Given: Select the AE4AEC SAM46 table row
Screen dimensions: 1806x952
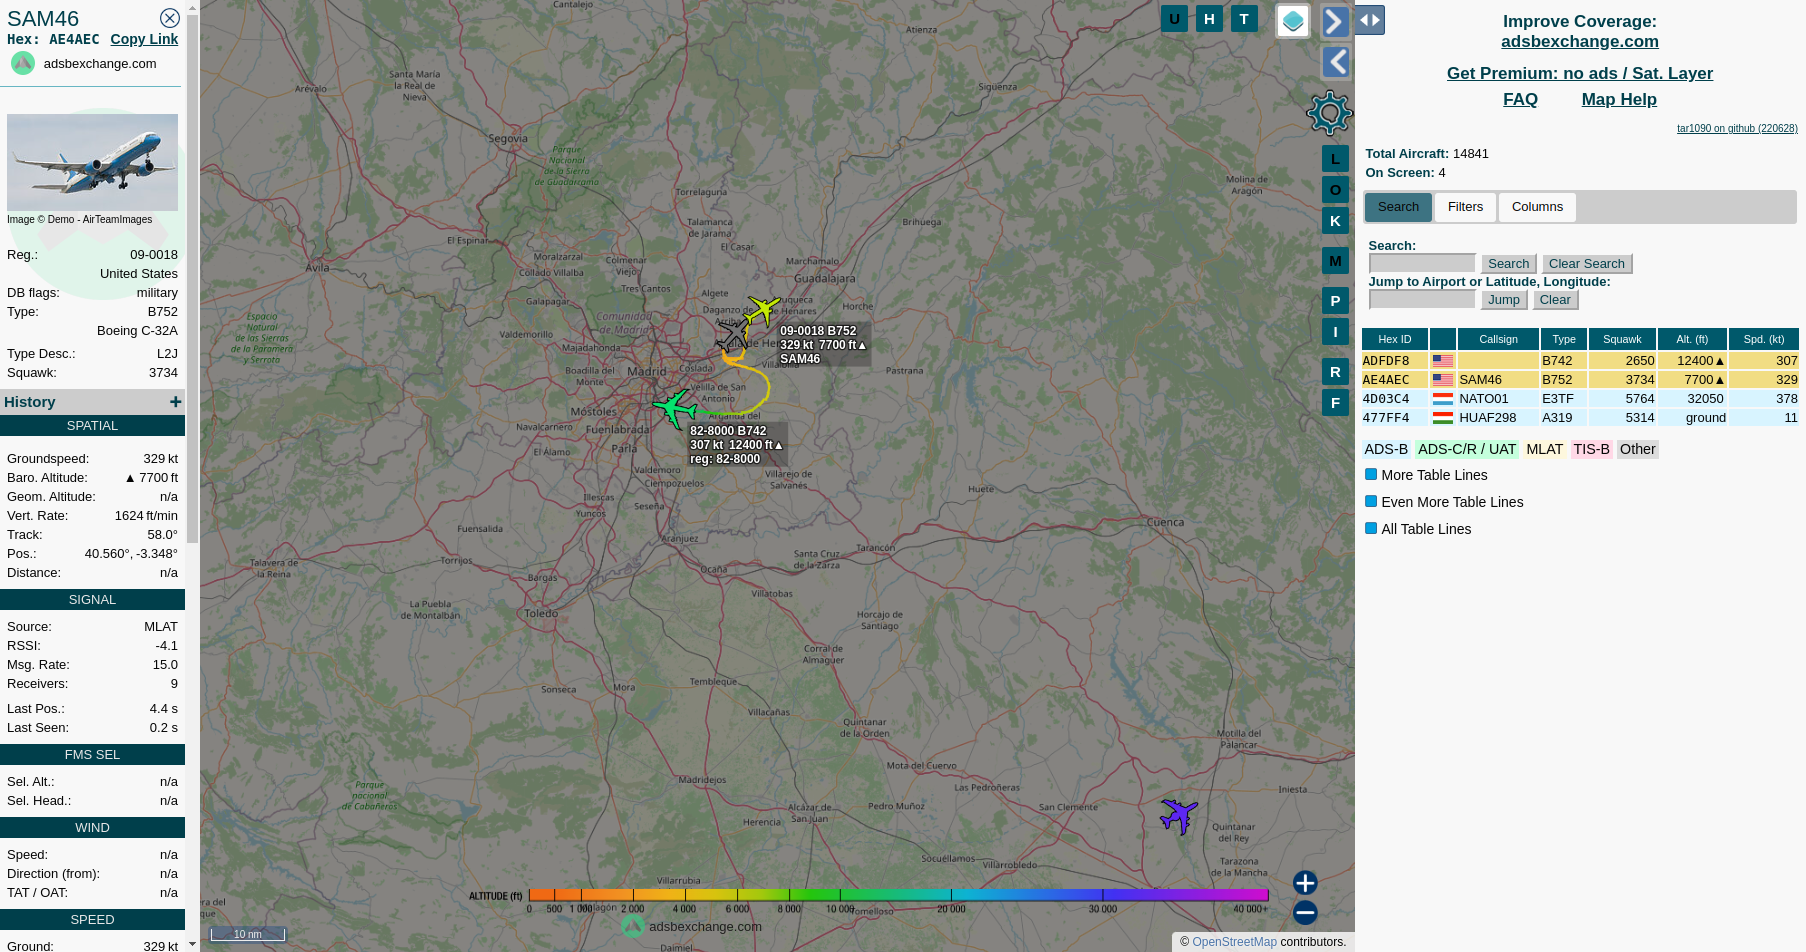Looking at the screenshot, I should coord(1580,380).
